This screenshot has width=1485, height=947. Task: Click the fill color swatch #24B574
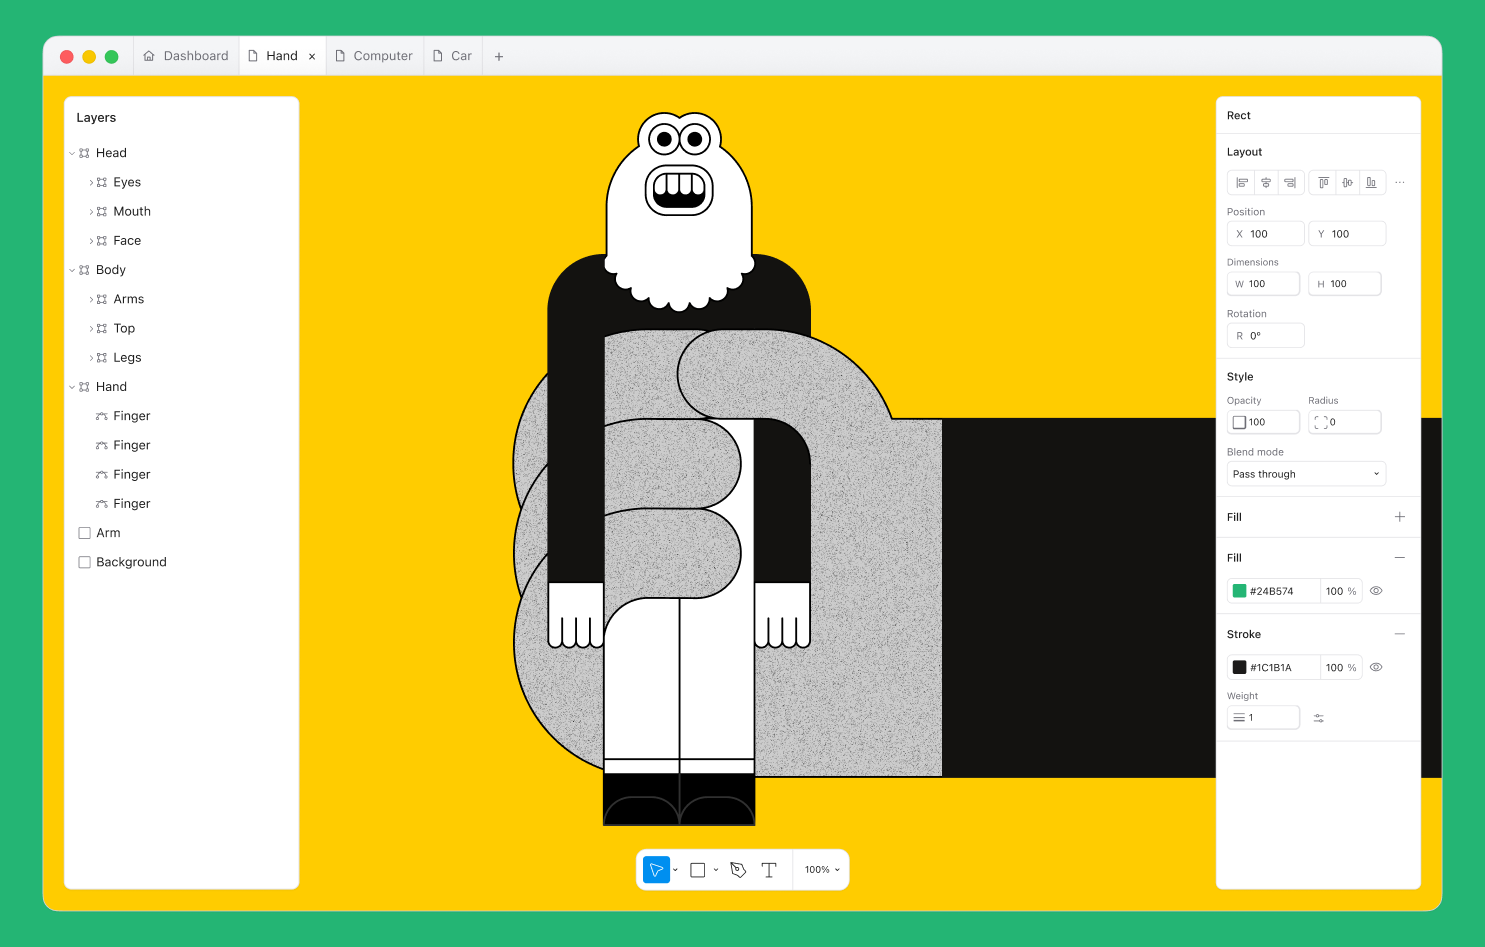pyautogui.click(x=1240, y=591)
